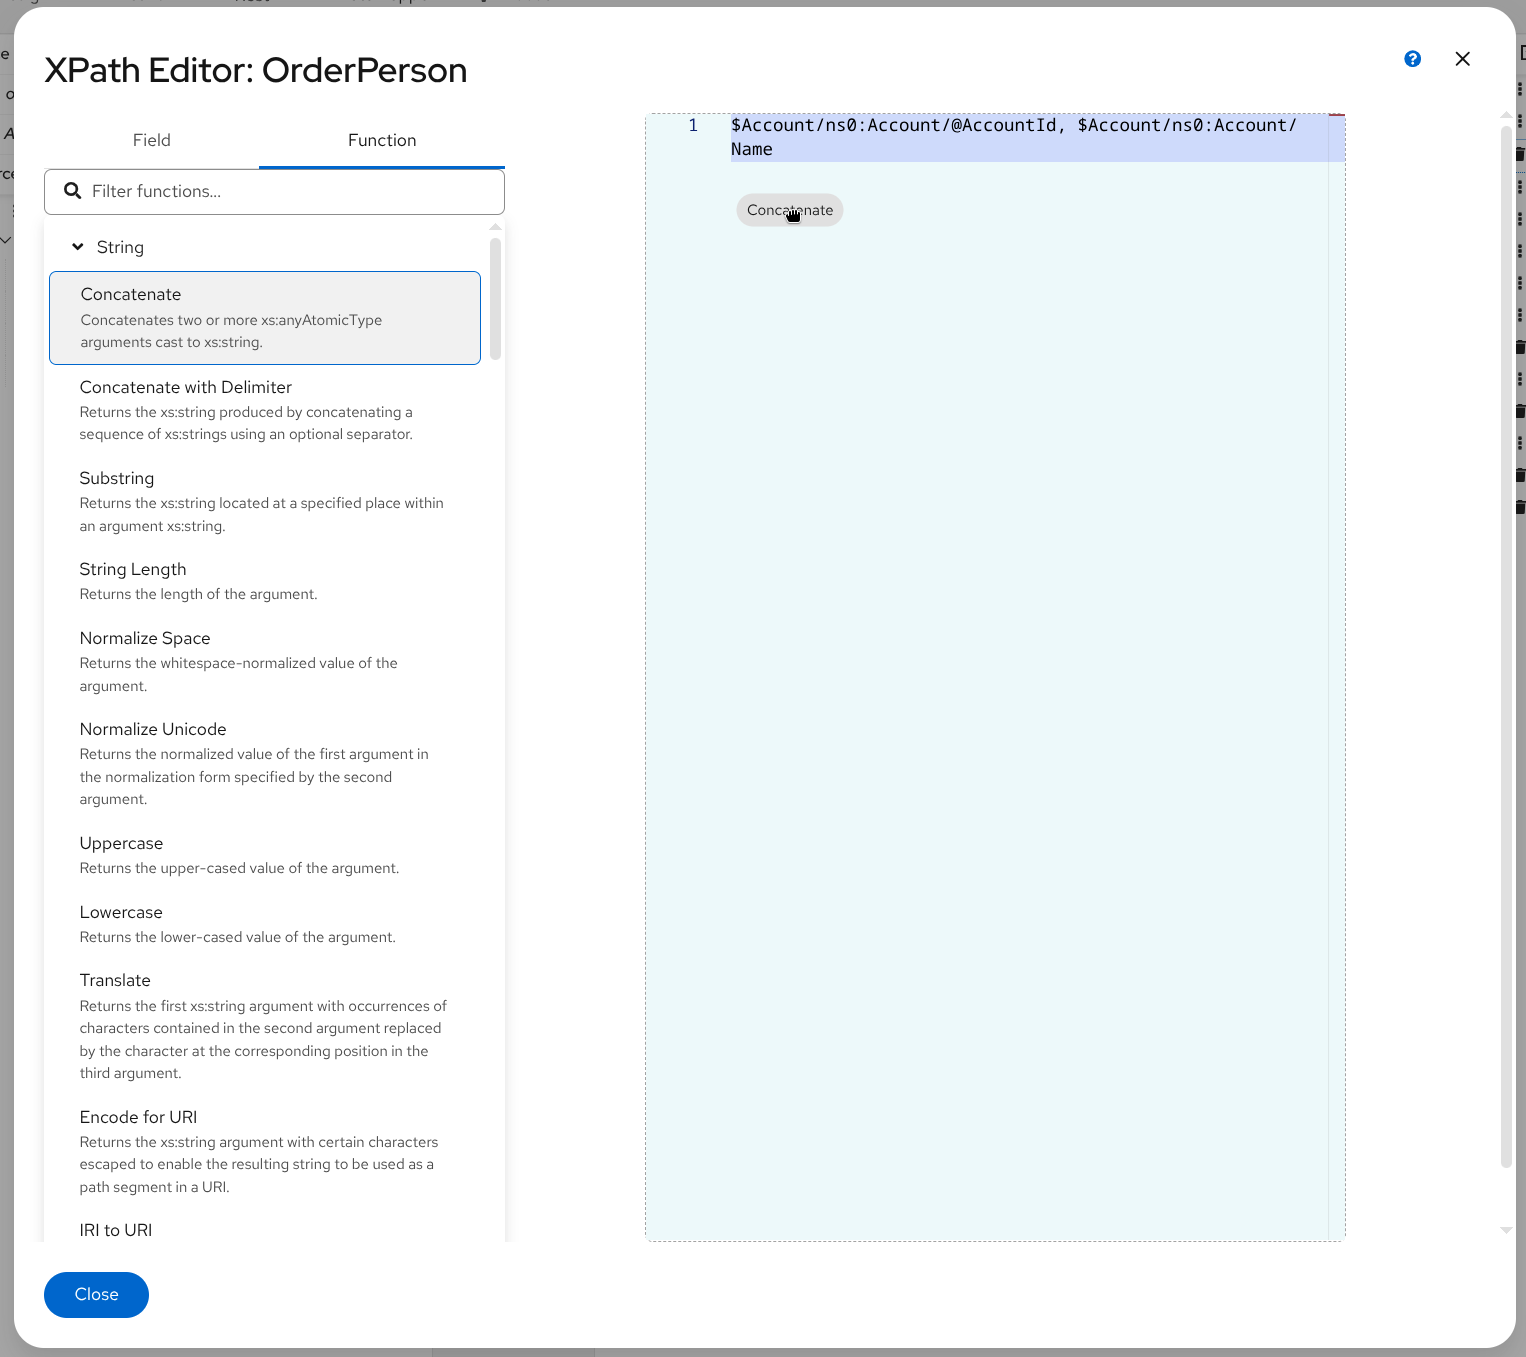Click line number 1 in editor gutter
Viewport: 1526px width, 1357px height.
[x=693, y=126]
